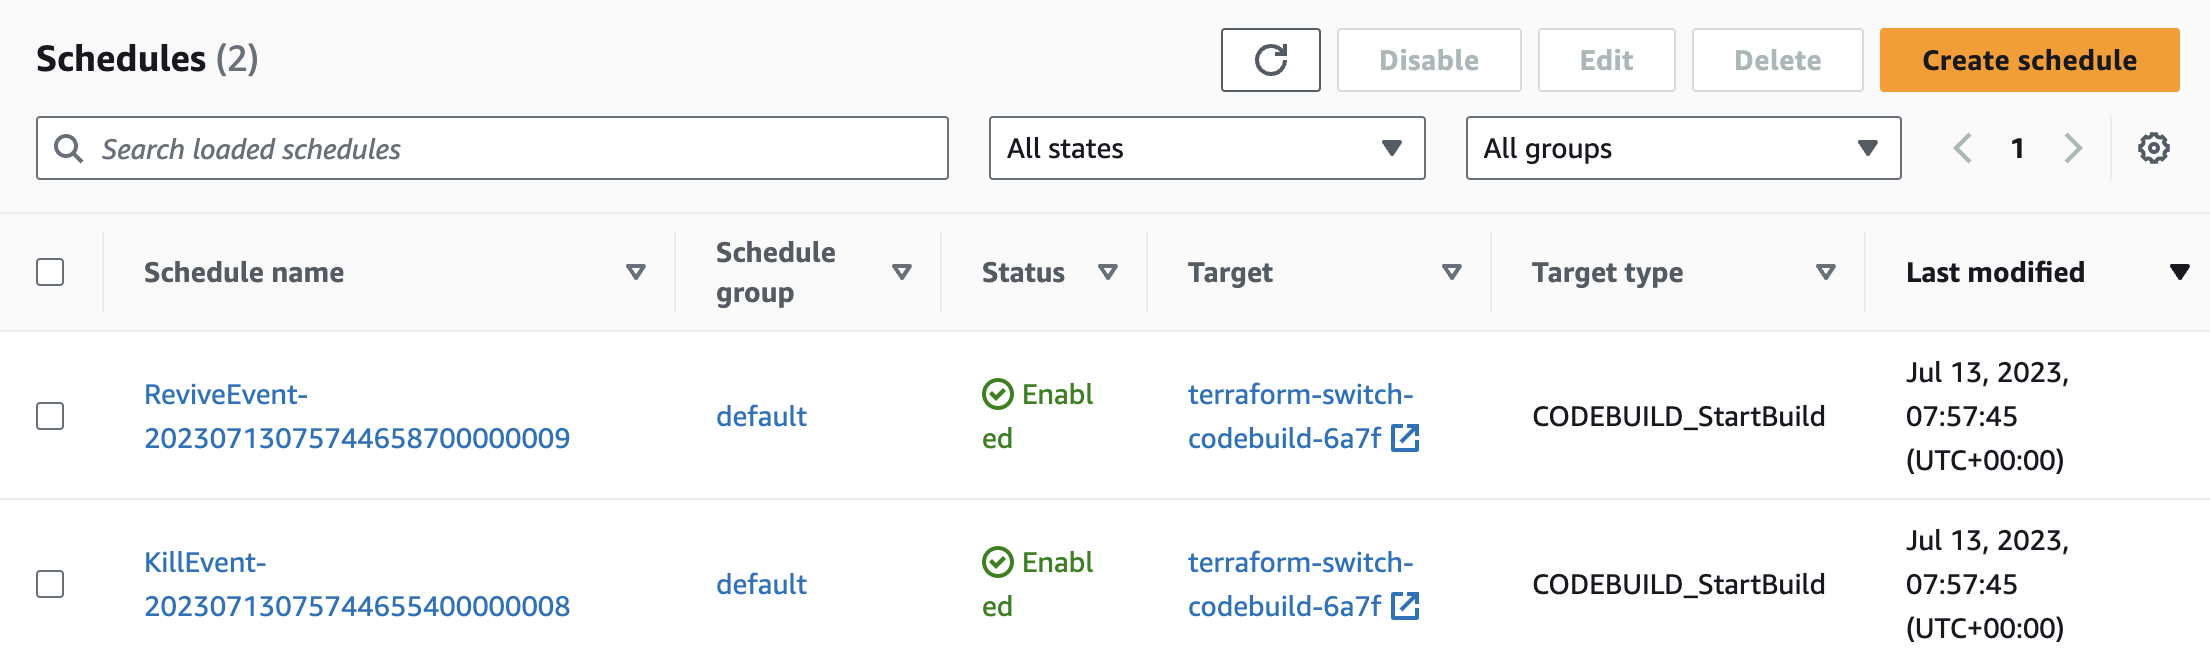The image size is (2210, 660).
Task: Sort by the Status column arrow
Action: pos(1107,272)
